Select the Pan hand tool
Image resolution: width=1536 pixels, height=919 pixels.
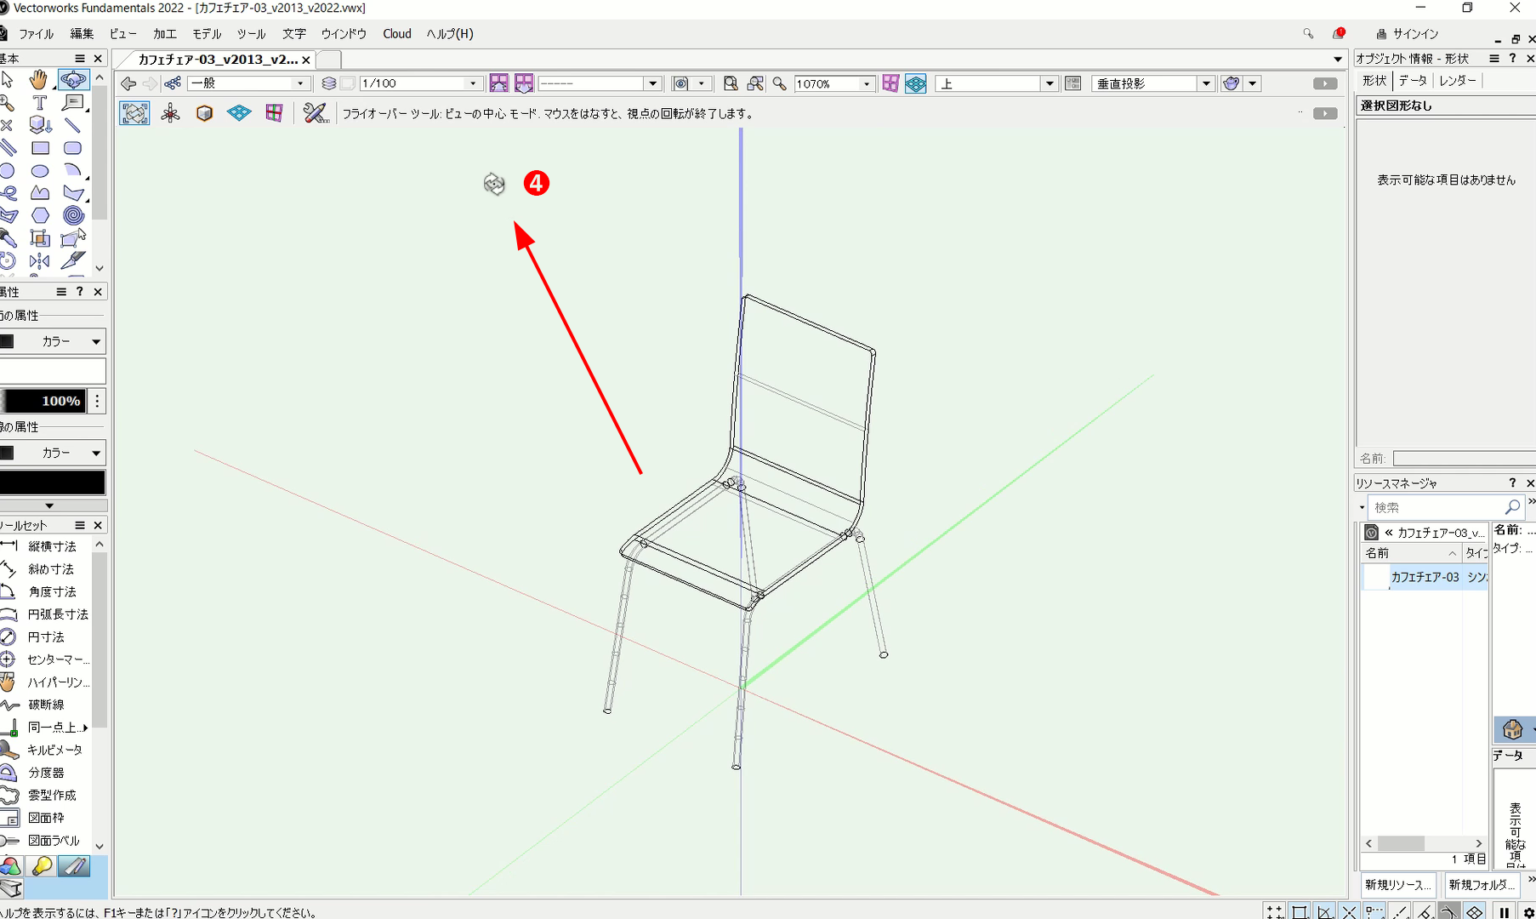point(38,80)
